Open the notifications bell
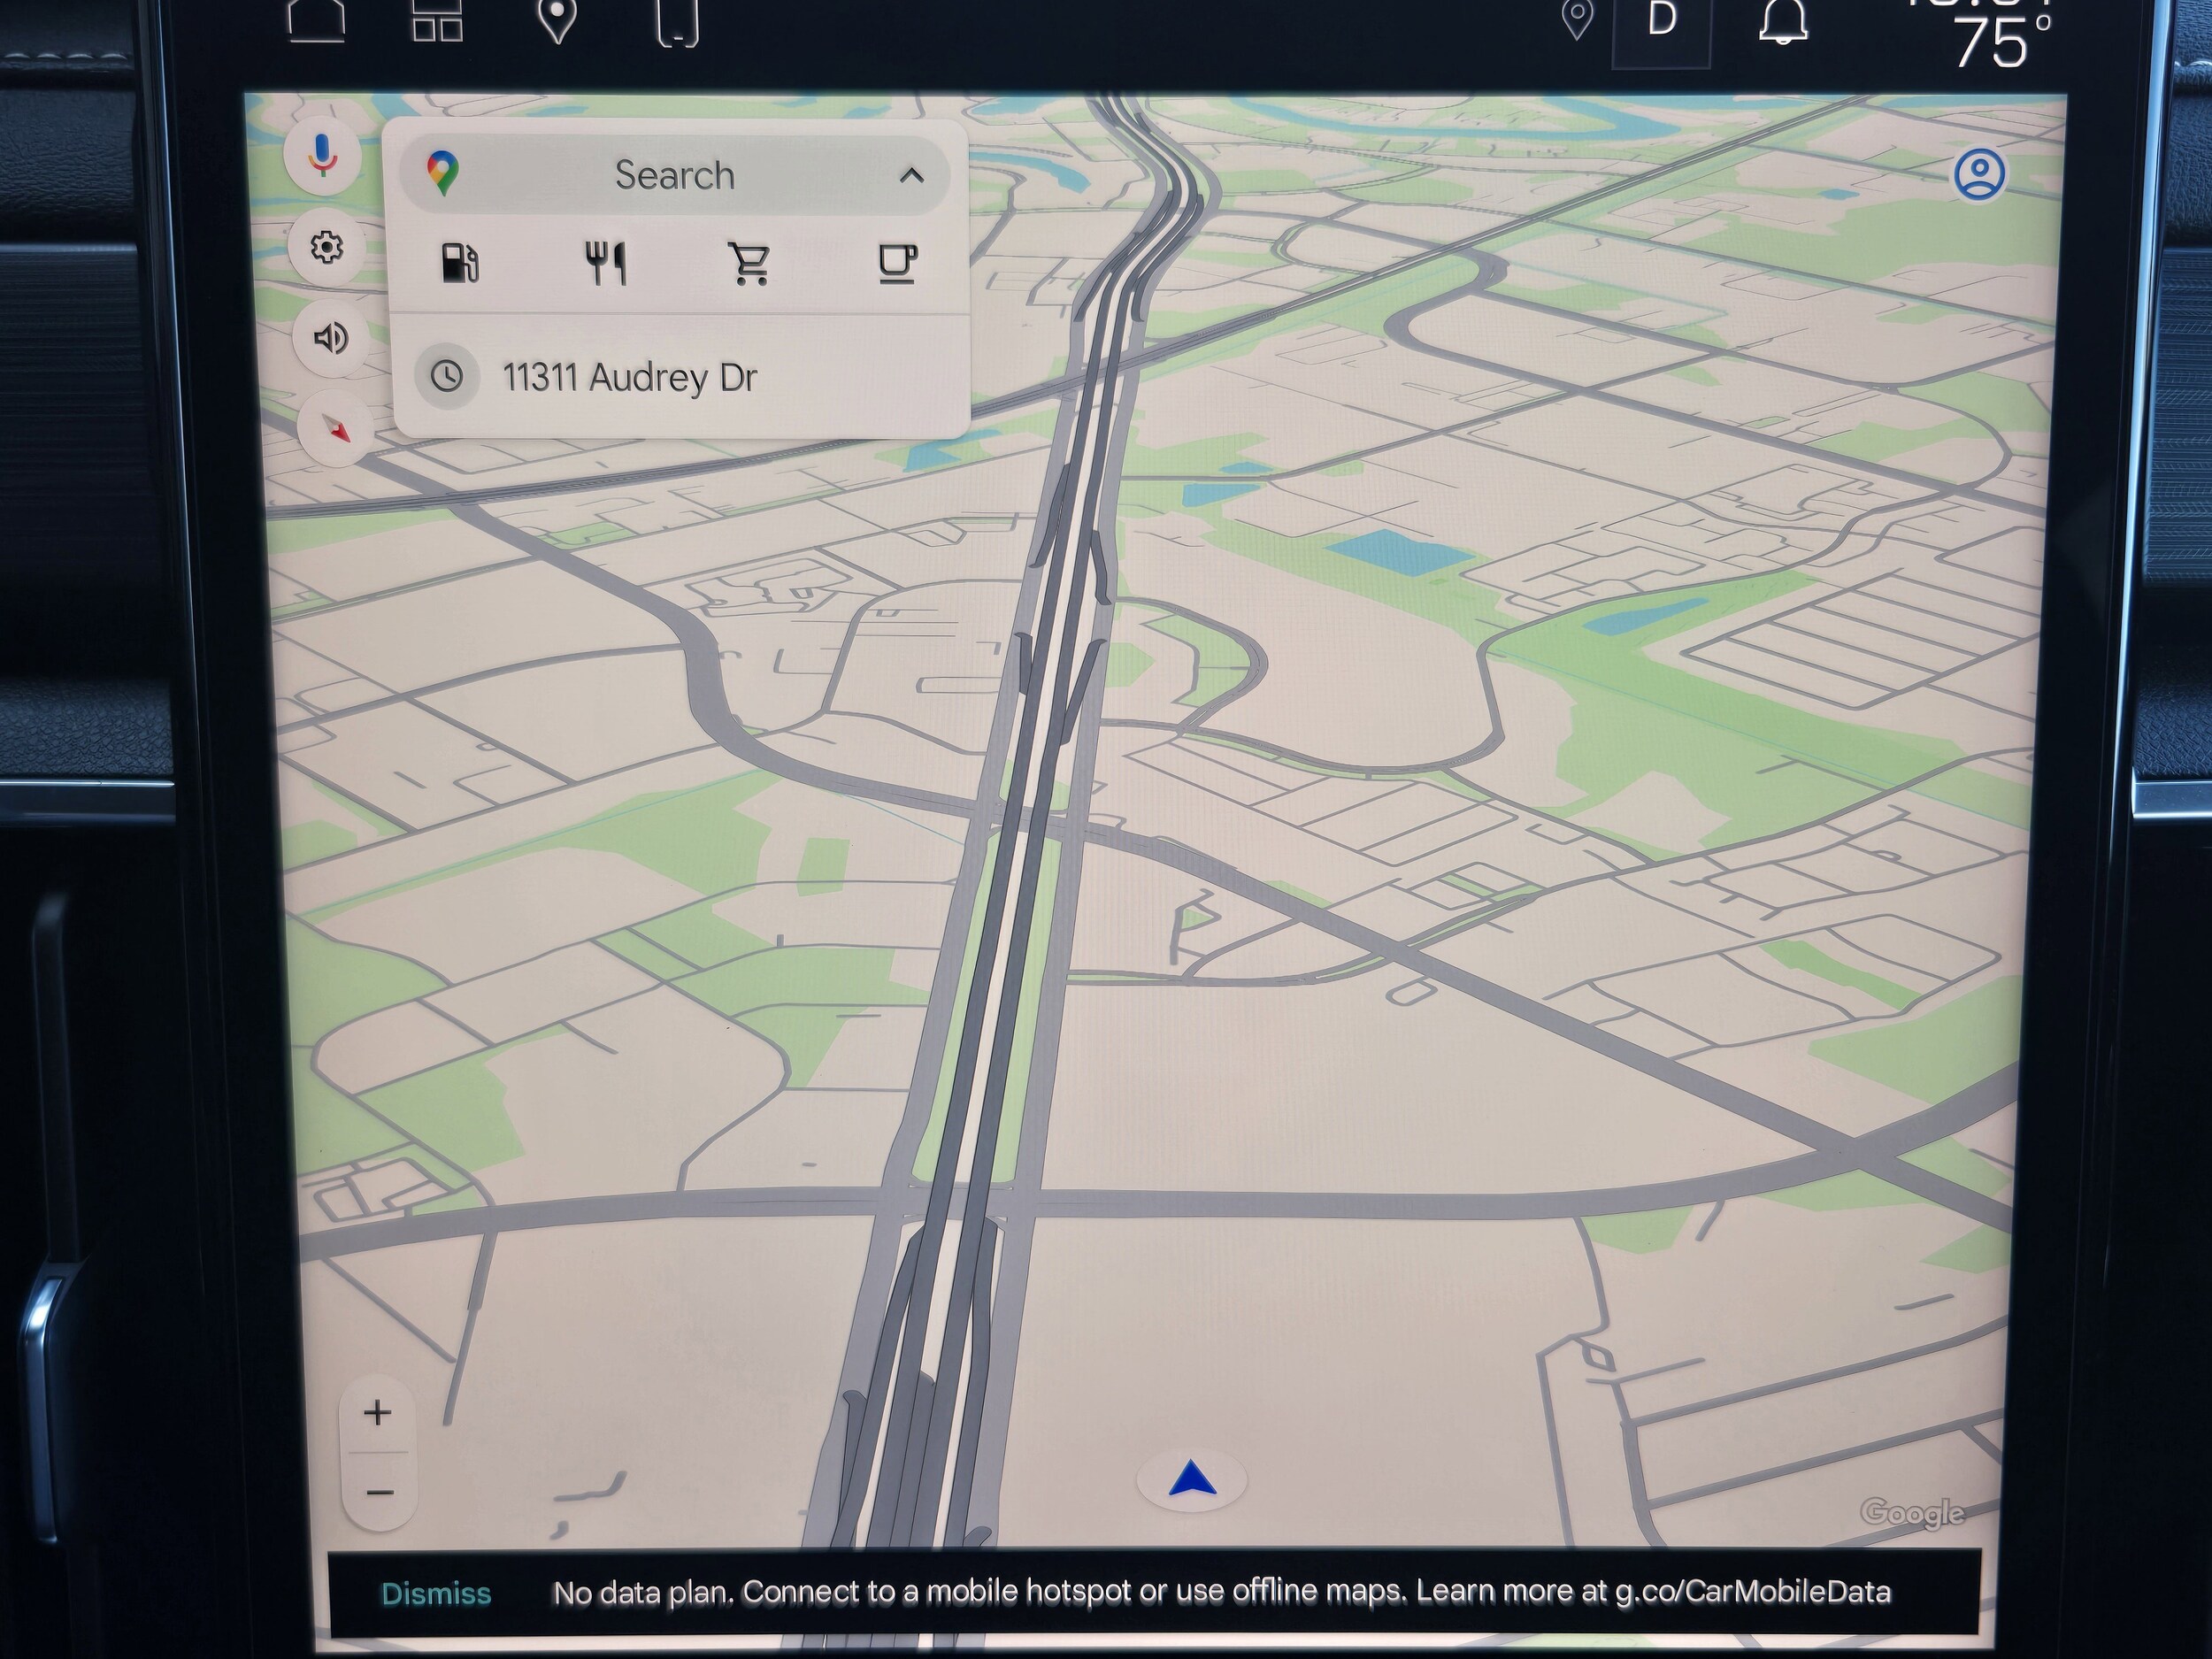This screenshot has height=1659, width=2212. tap(1782, 22)
